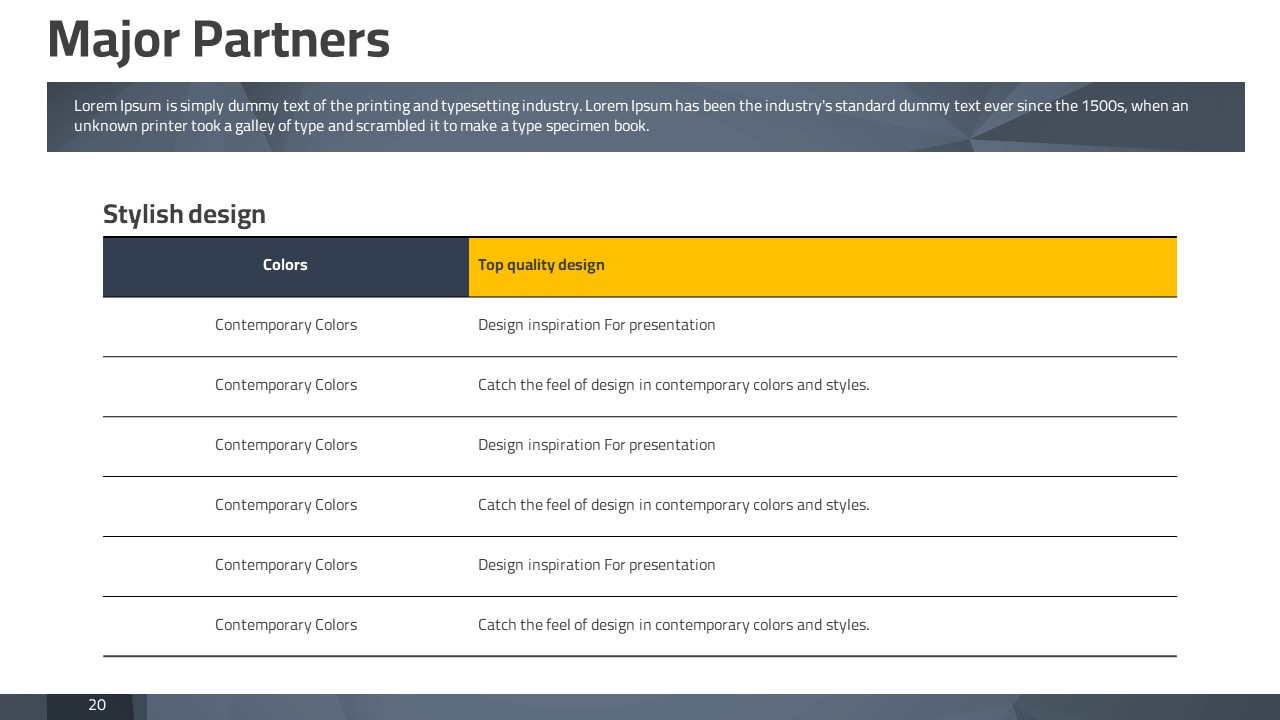Click second Design inspiration For presentation cell
The width and height of the screenshot is (1280, 720).
[x=823, y=447]
